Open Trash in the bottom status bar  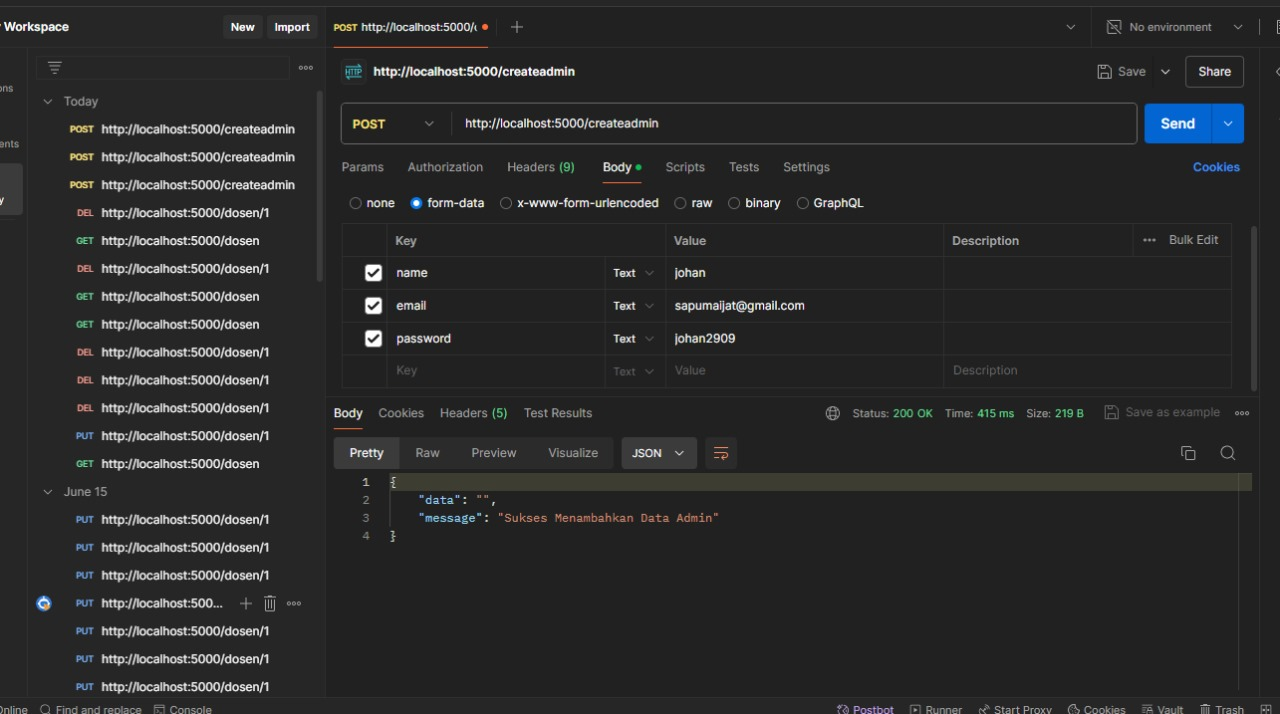(x=1222, y=709)
